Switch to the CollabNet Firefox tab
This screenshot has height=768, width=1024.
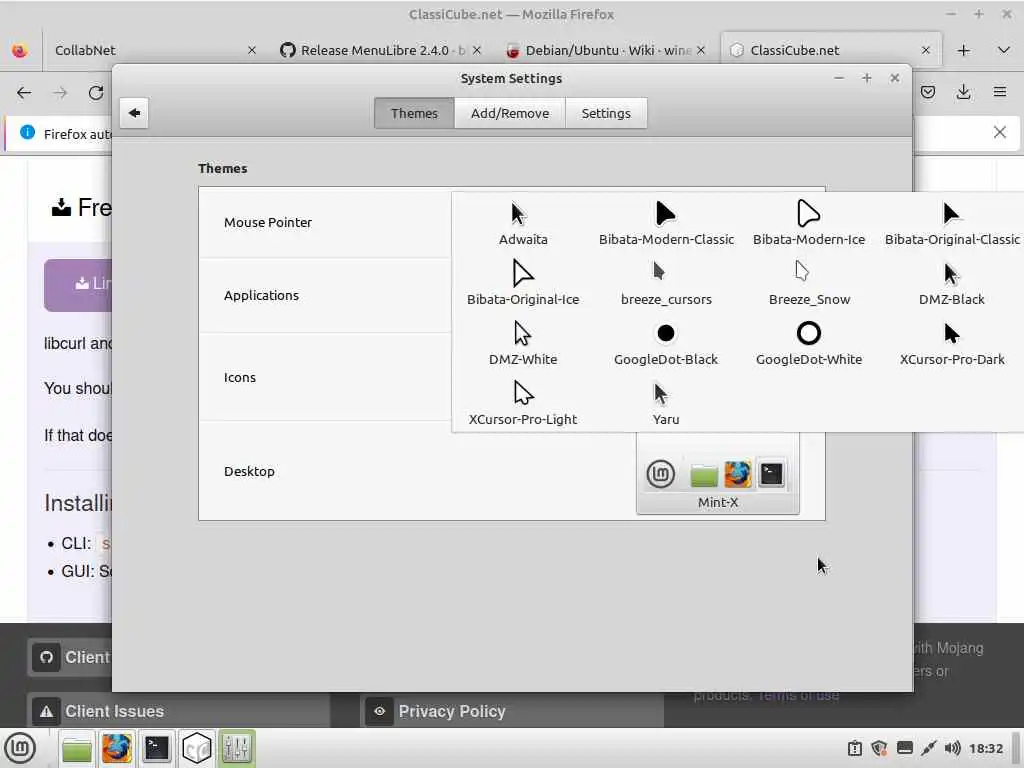152,50
